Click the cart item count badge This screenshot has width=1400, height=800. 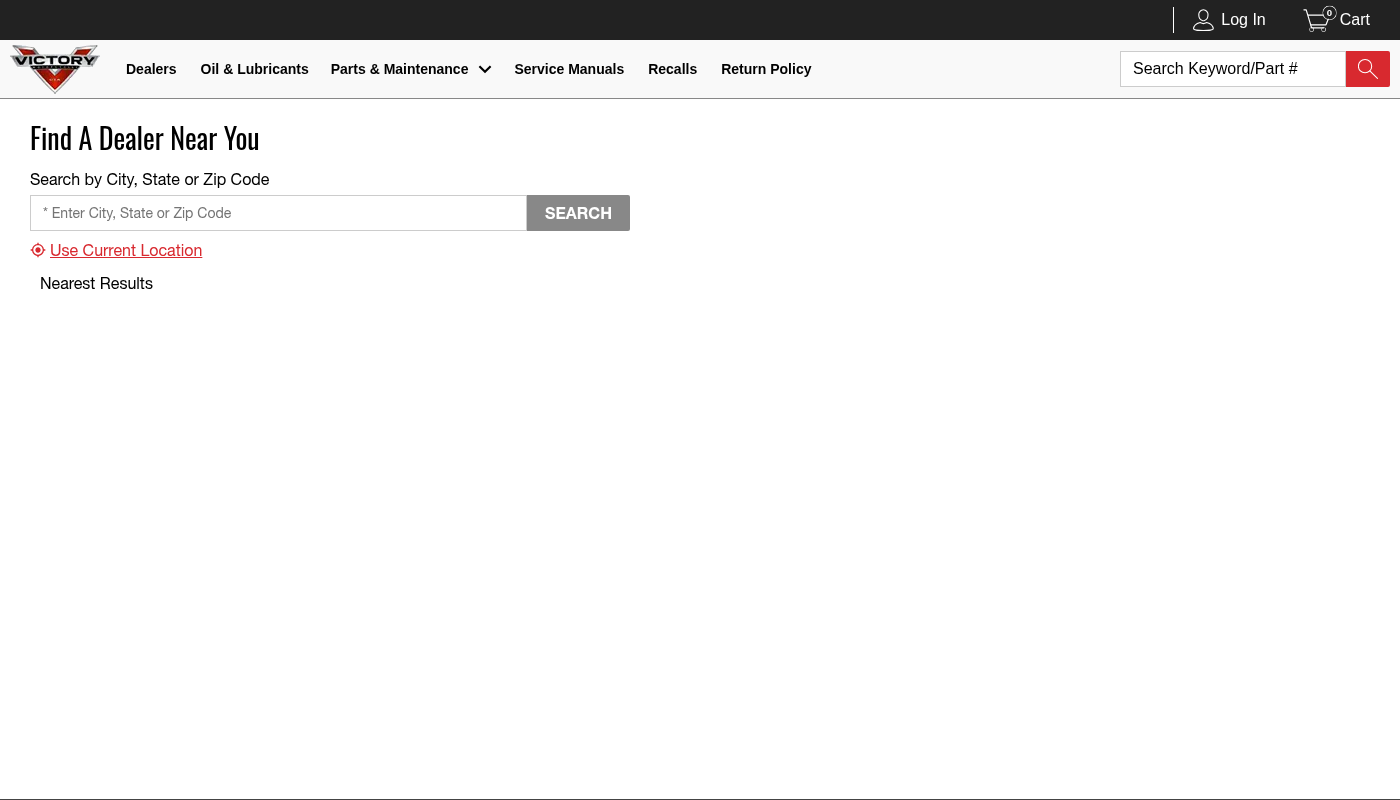(x=1329, y=13)
